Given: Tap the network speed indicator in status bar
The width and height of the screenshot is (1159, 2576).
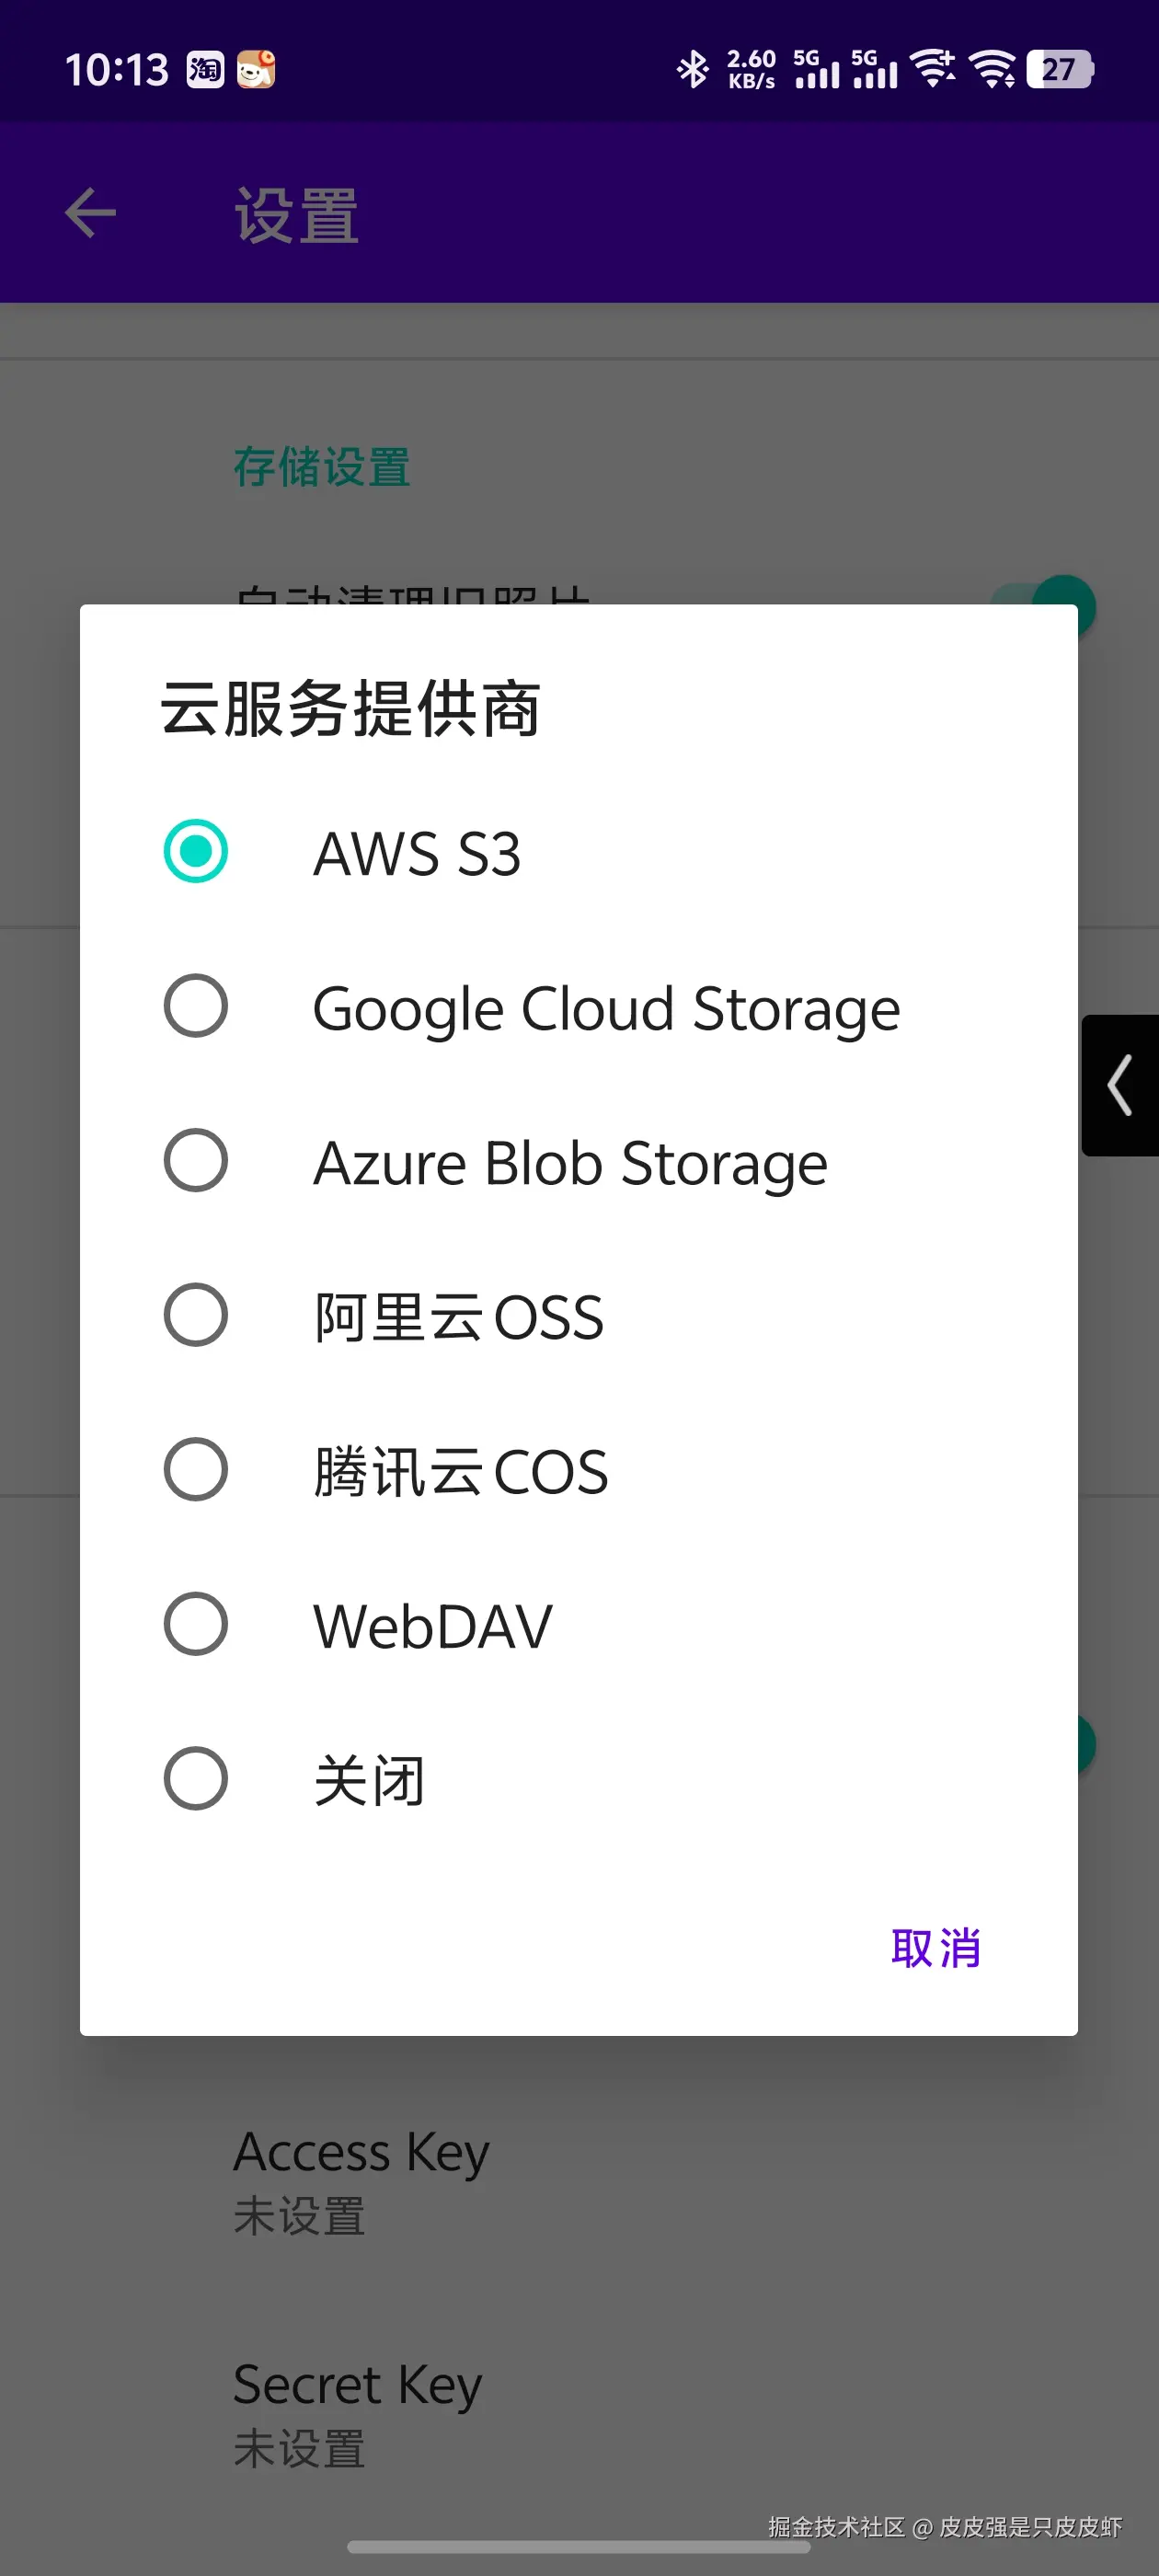Looking at the screenshot, I should [751, 69].
